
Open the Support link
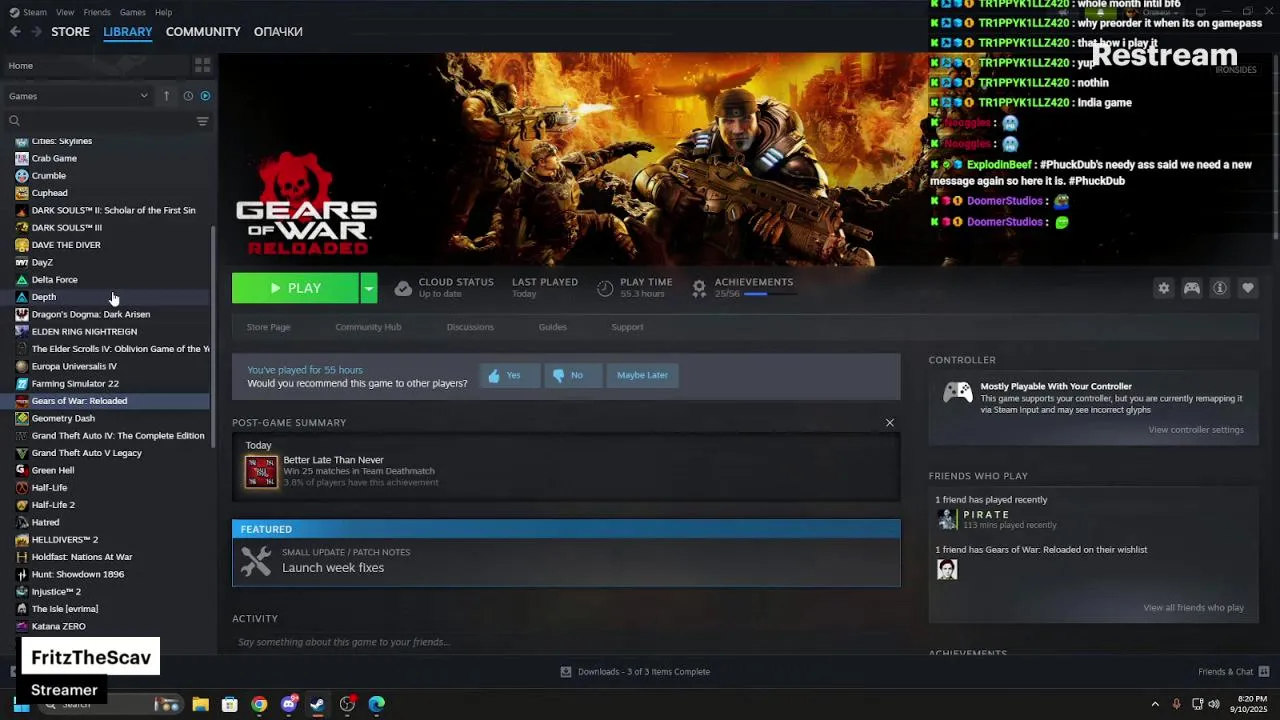627,327
